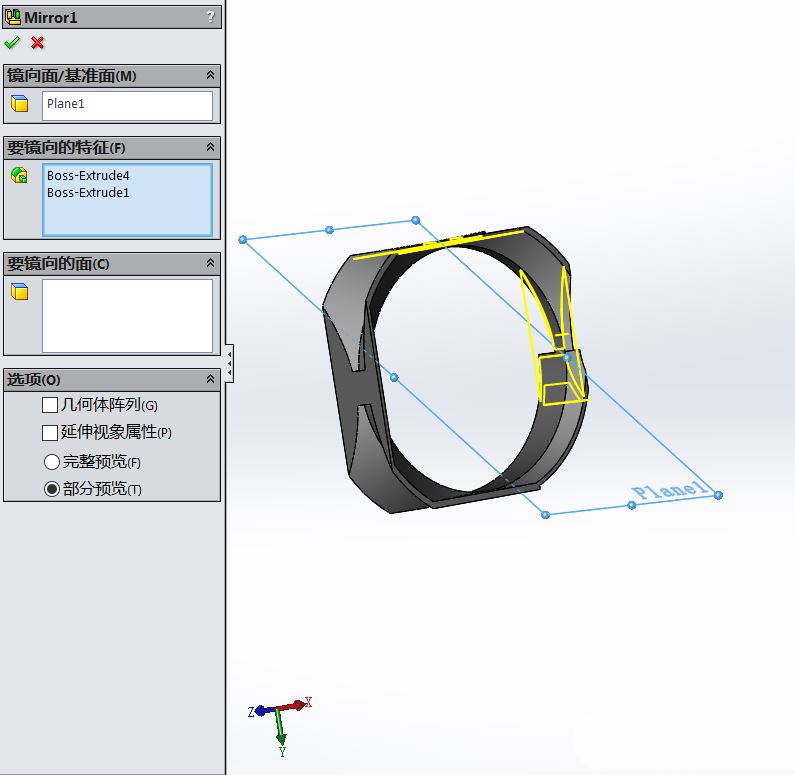Select Boss-Extrude1 in features list
Viewport: 795px width, 775px height.
(x=88, y=193)
